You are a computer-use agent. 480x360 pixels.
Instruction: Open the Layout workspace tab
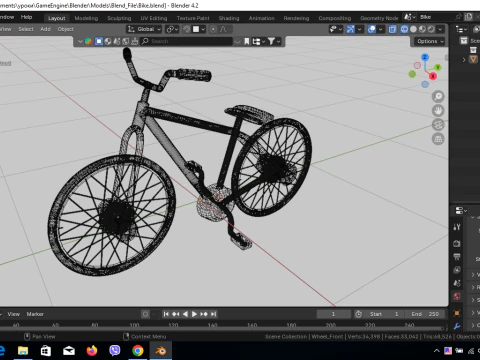(56, 18)
